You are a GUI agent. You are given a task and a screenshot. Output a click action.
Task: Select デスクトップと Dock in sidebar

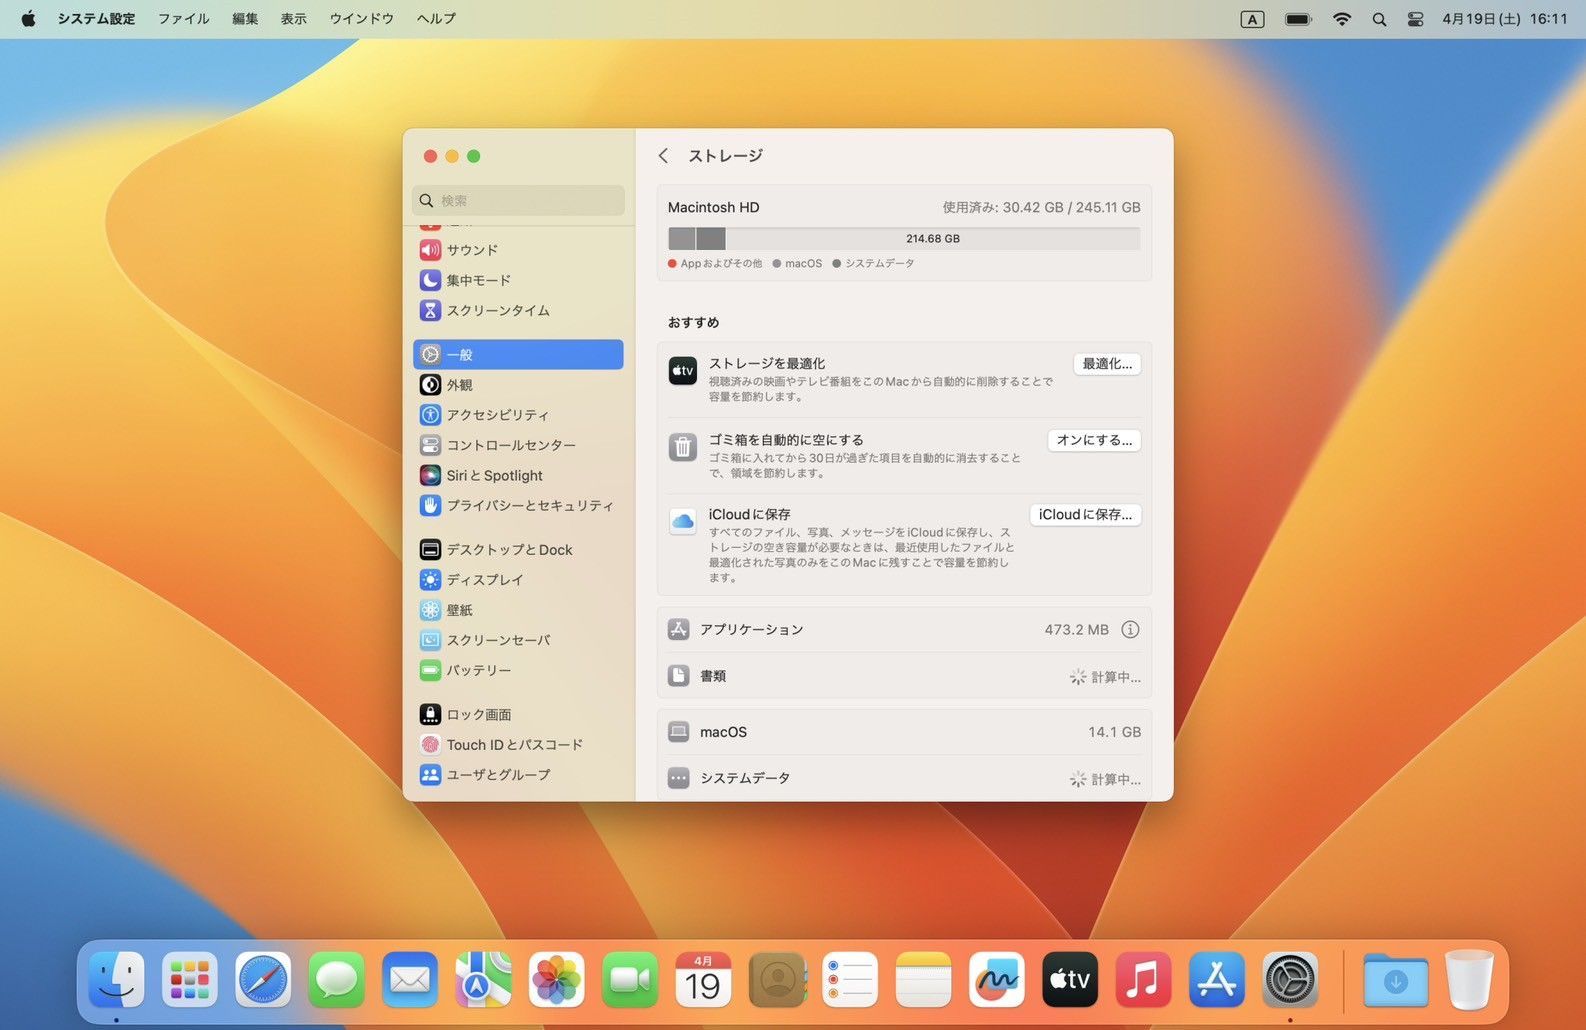518,549
